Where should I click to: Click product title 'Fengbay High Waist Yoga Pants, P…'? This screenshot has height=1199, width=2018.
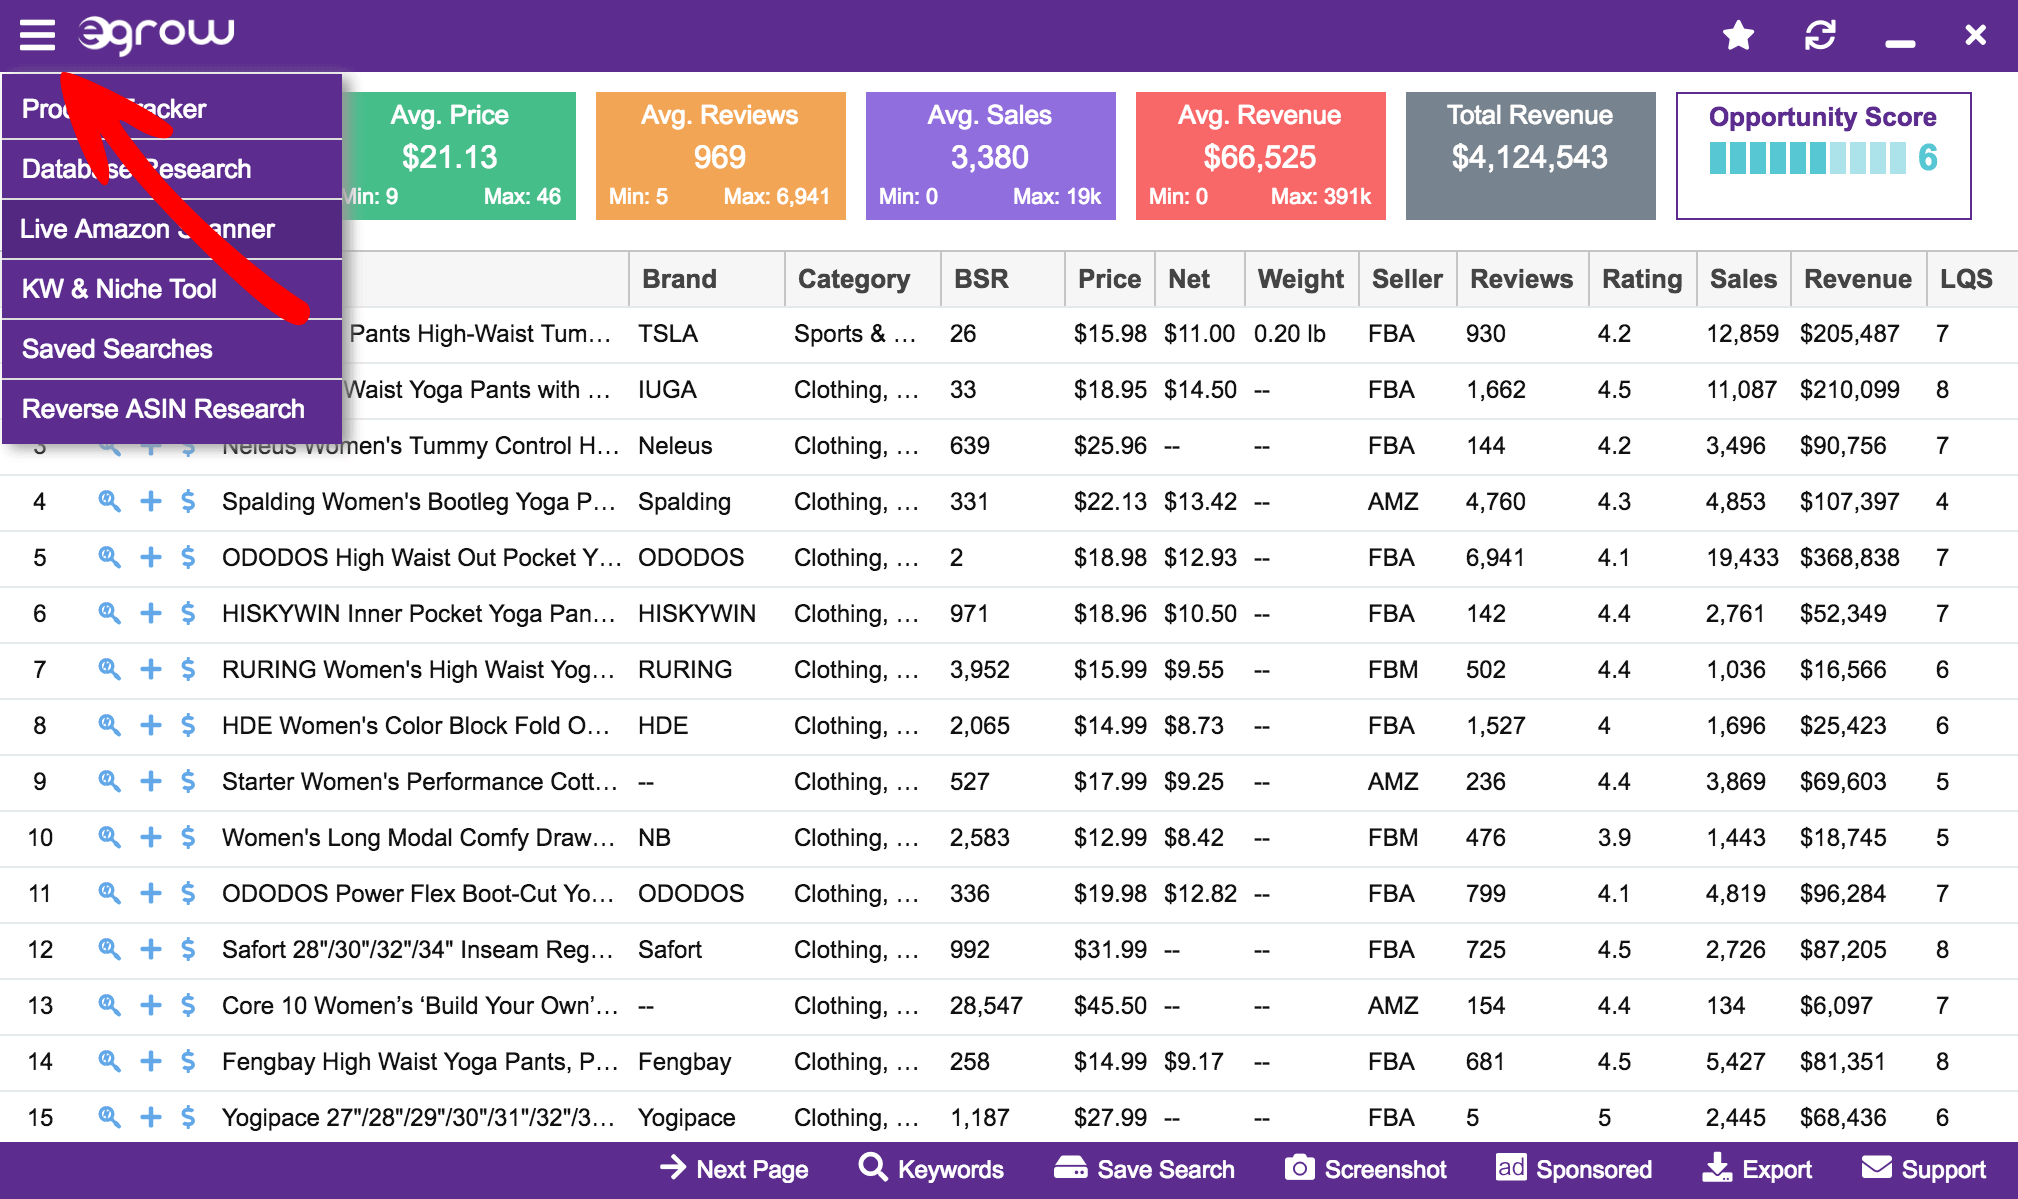point(420,1061)
